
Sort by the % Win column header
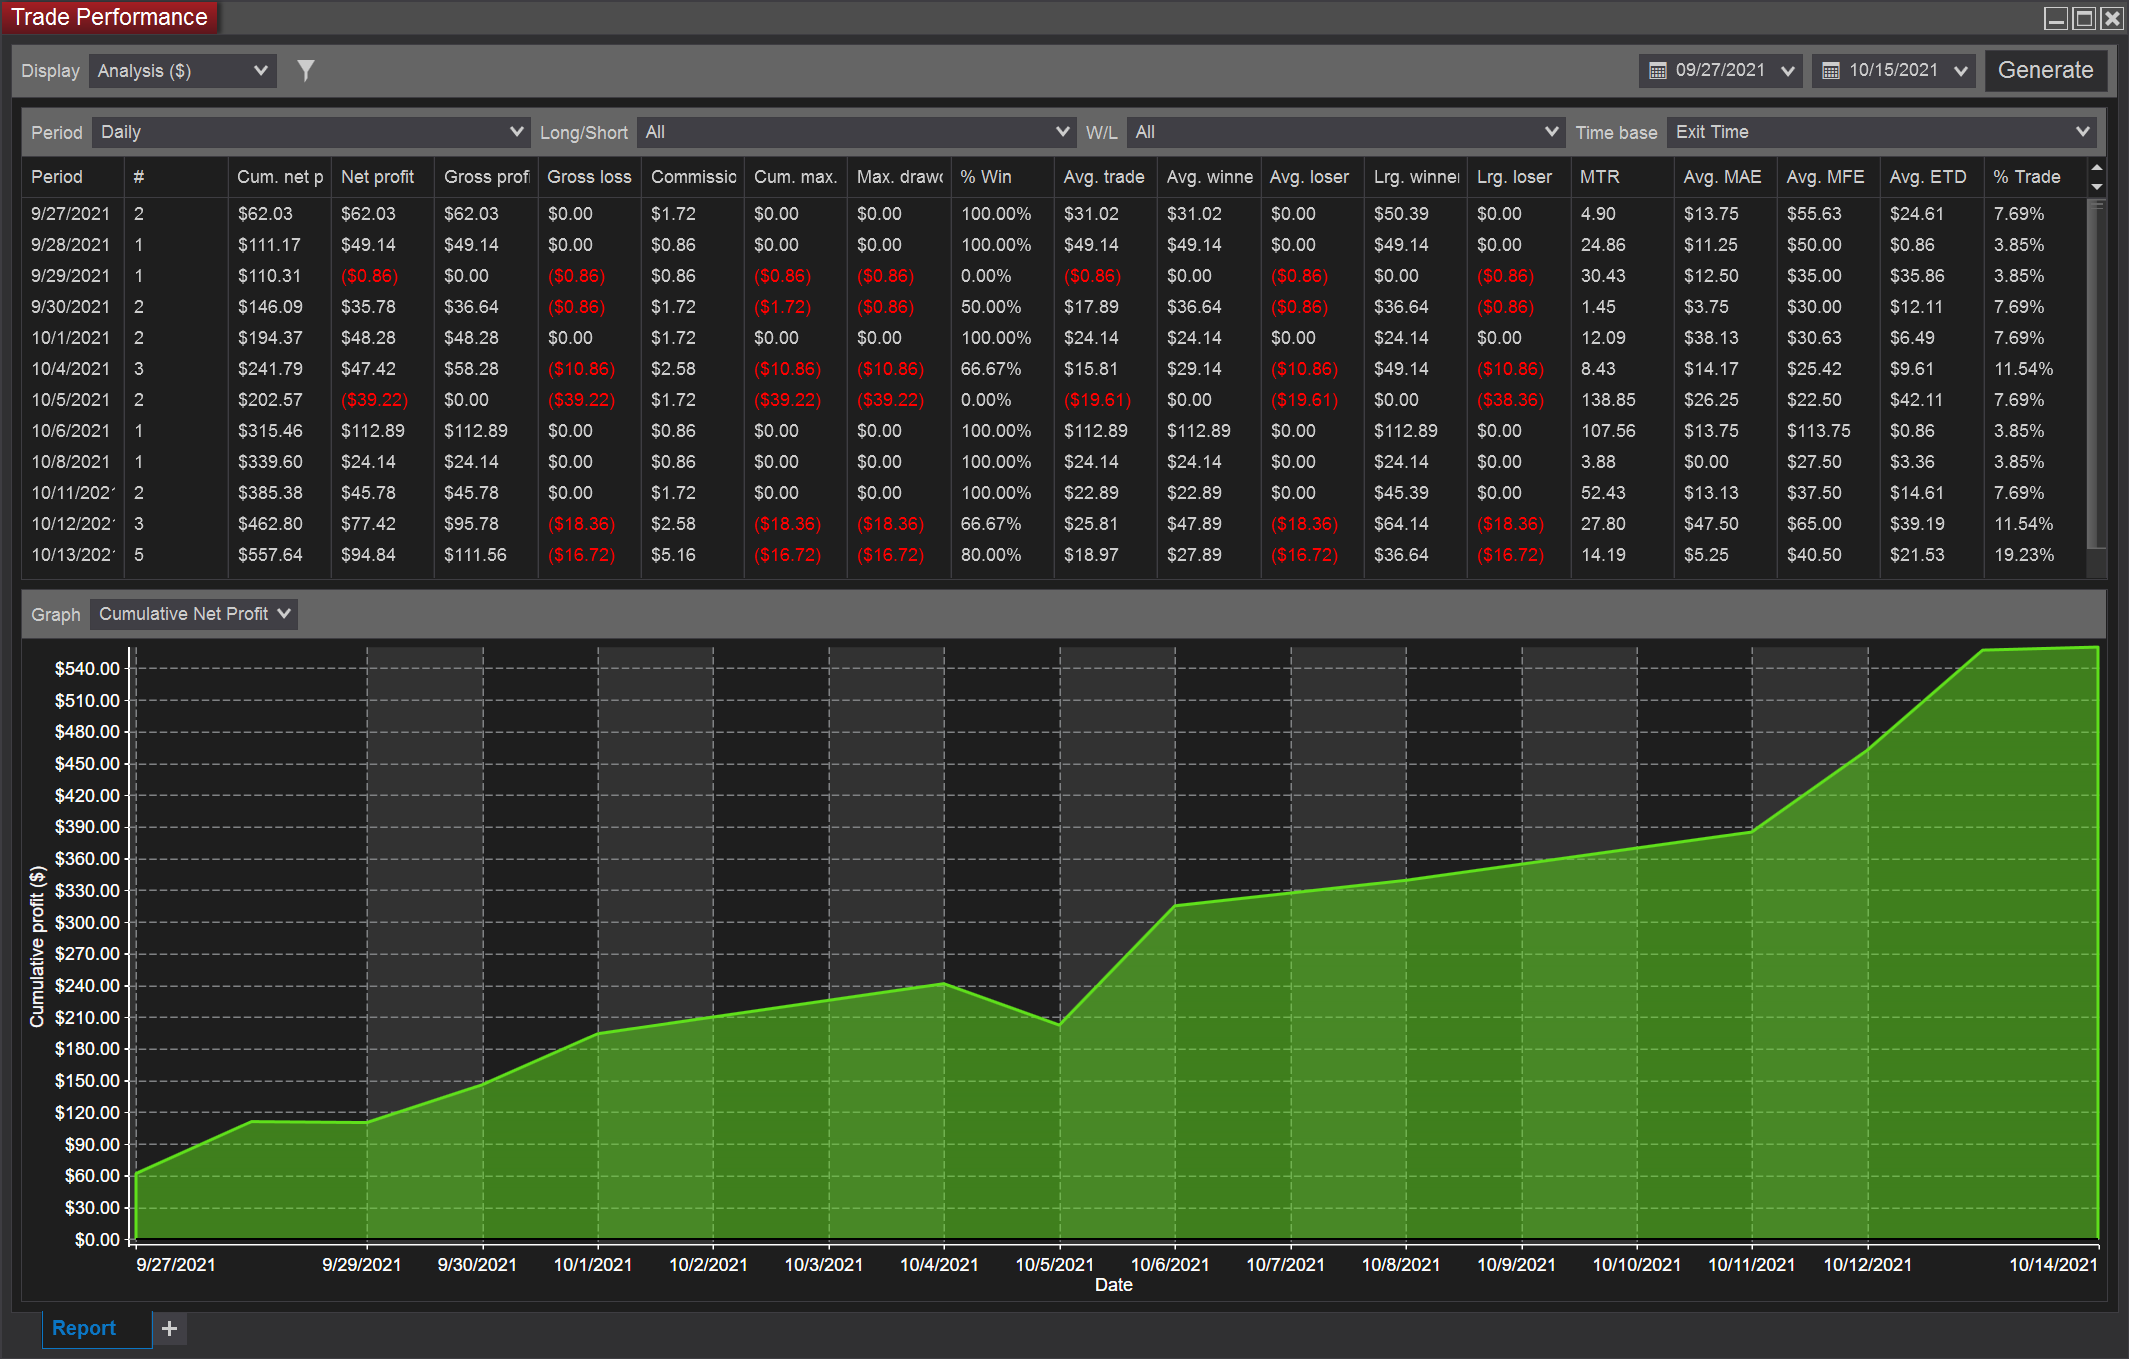point(986,177)
